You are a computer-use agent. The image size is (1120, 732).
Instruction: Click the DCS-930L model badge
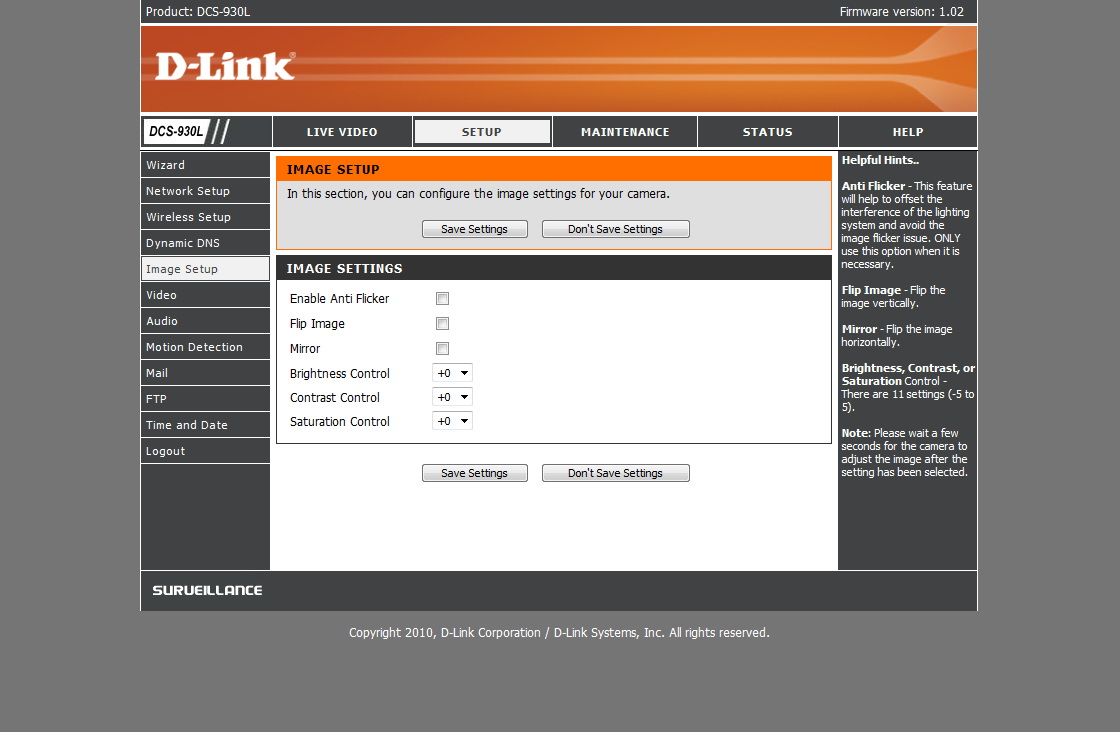click(x=176, y=131)
